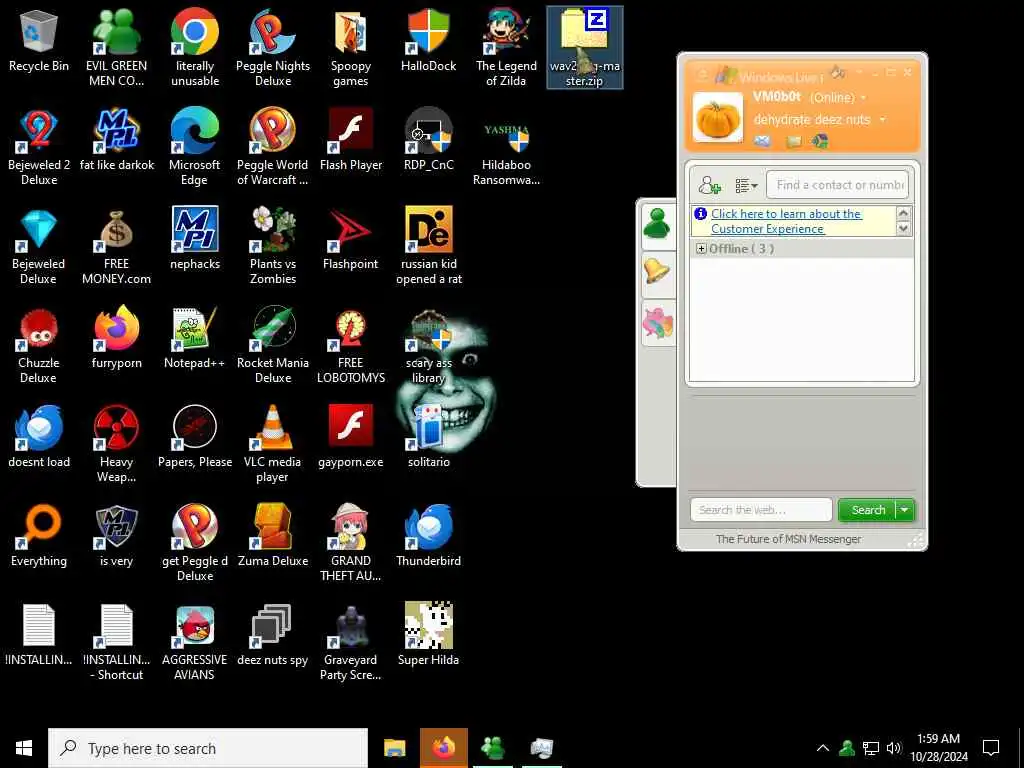Open File Explorer from the taskbar
Viewport: 1024px width, 768px height.
pyautogui.click(x=394, y=748)
